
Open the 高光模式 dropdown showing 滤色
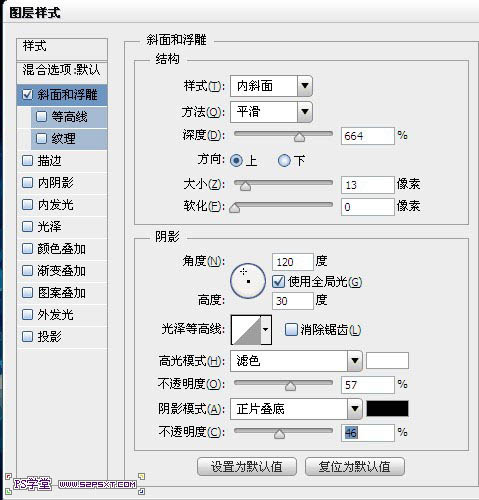[x=296, y=361]
